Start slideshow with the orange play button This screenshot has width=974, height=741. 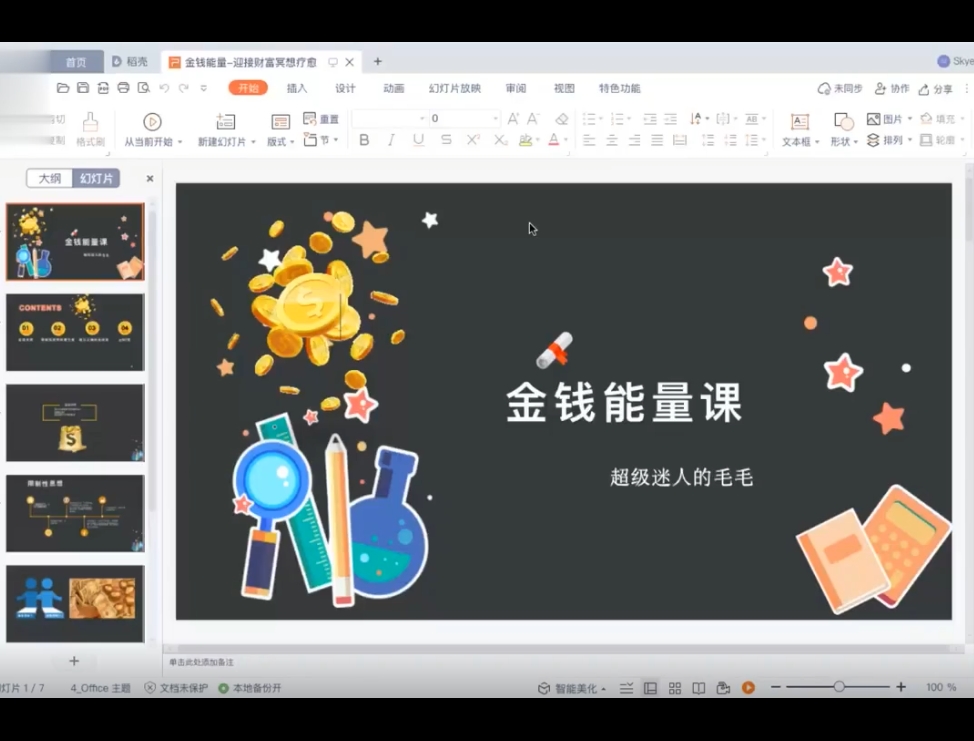click(749, 687)
